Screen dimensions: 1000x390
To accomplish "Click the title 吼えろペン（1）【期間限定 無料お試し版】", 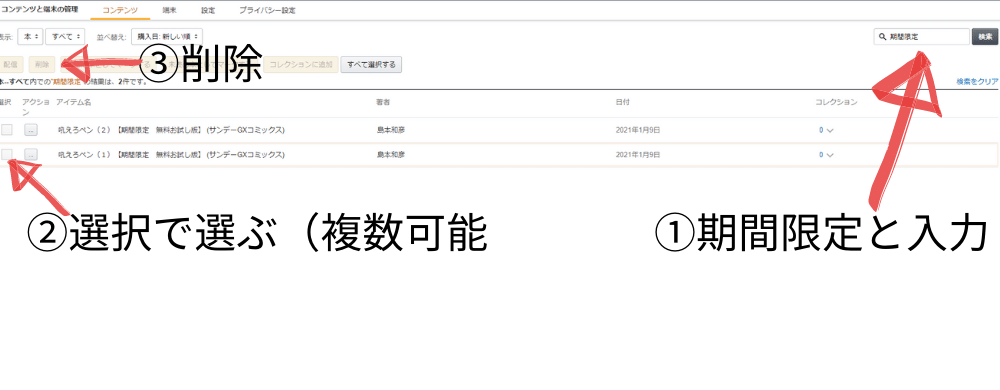I will [171, 154].
